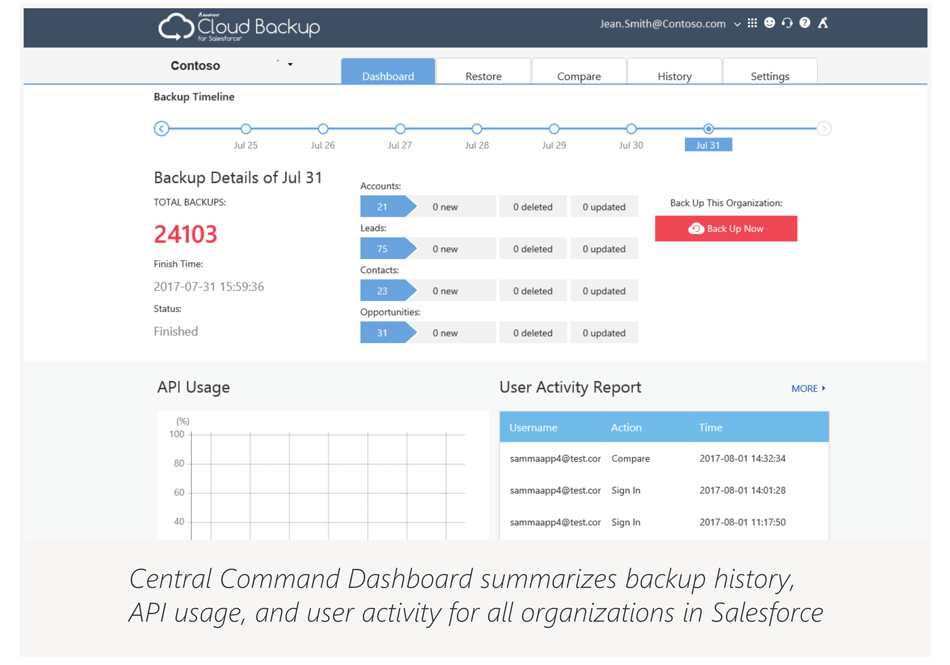Viewport: 950px width, 665px height.
Task: Click the Leads count 75 badge
Action: (388, 248)
